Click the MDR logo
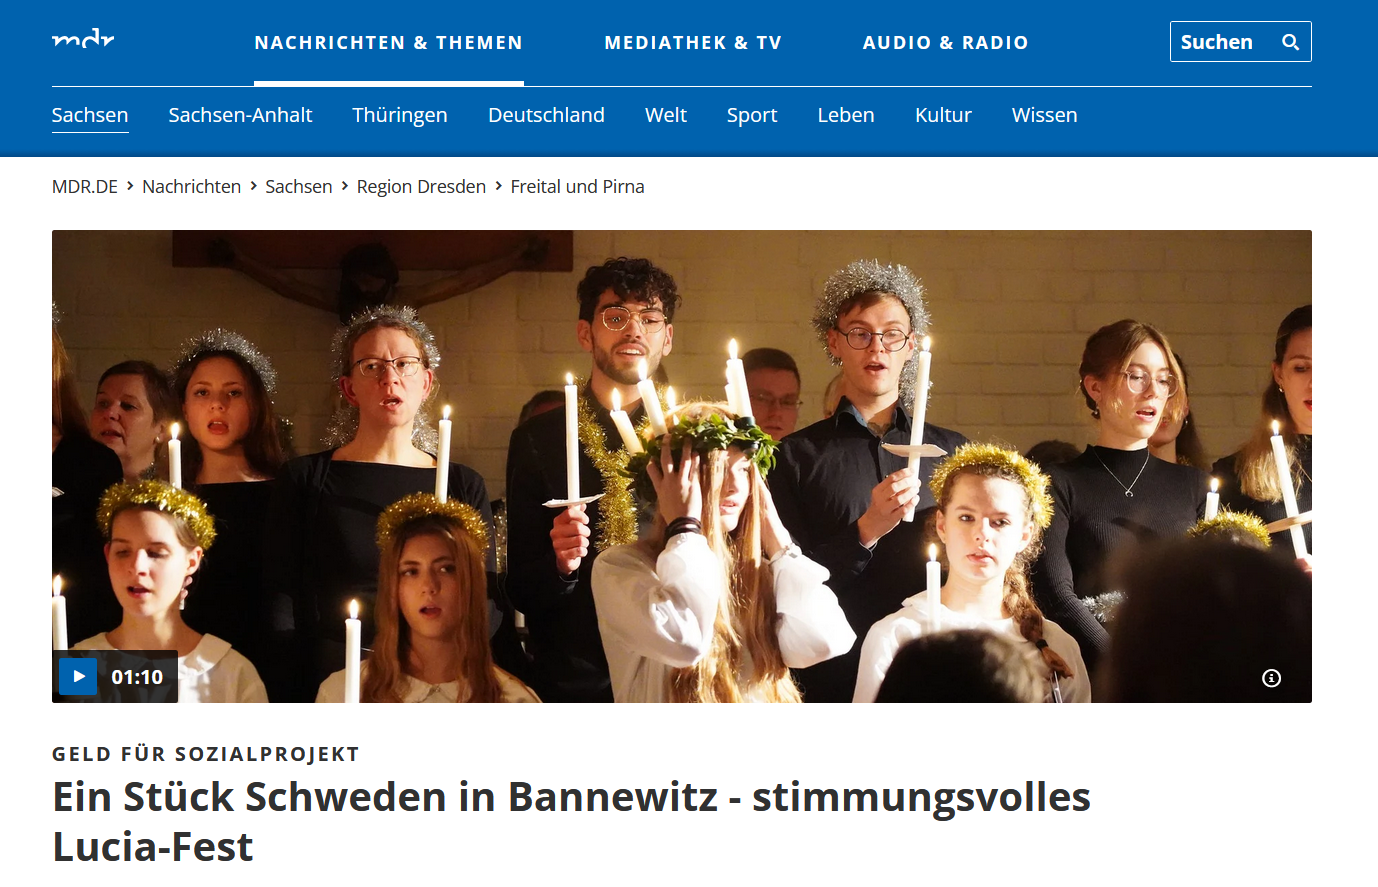Image resolution: width=1378 pixels, height=887 pixels. (x=83, y=40)
